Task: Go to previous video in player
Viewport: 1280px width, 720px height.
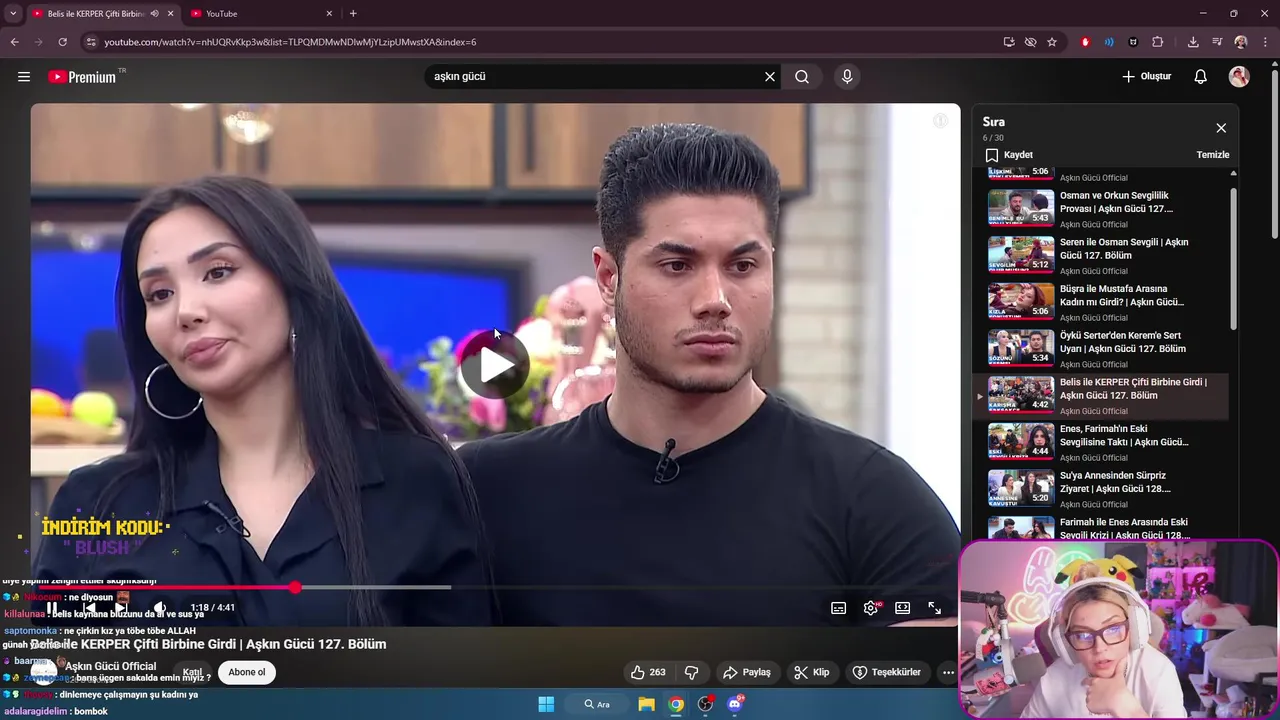Action: point(90,608)
